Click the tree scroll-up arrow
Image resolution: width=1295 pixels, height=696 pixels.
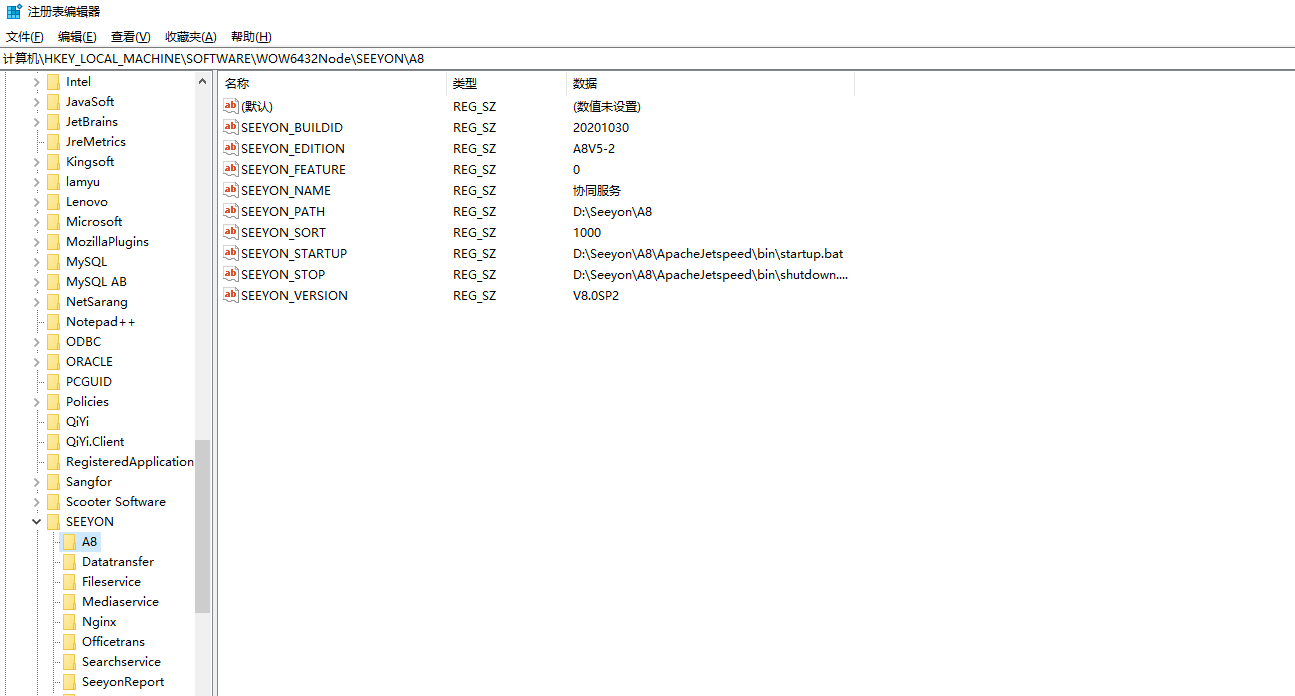203,81
